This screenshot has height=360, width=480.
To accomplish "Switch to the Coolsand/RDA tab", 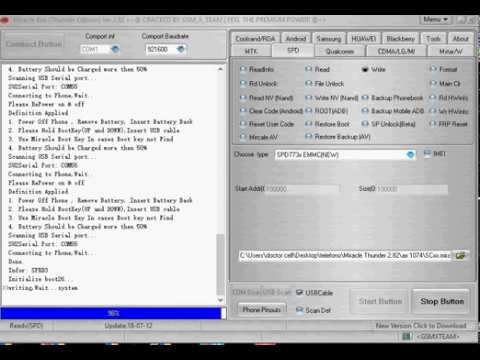I will pyautogui.click(x=255, y=39).
